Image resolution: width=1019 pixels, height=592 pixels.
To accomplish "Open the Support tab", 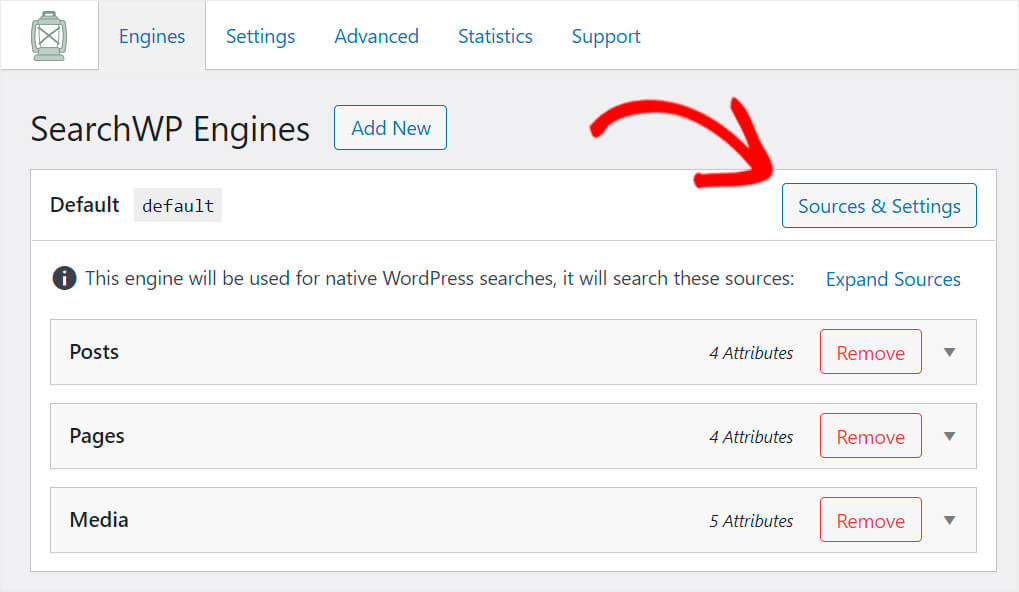I will (x=606, y=36).
